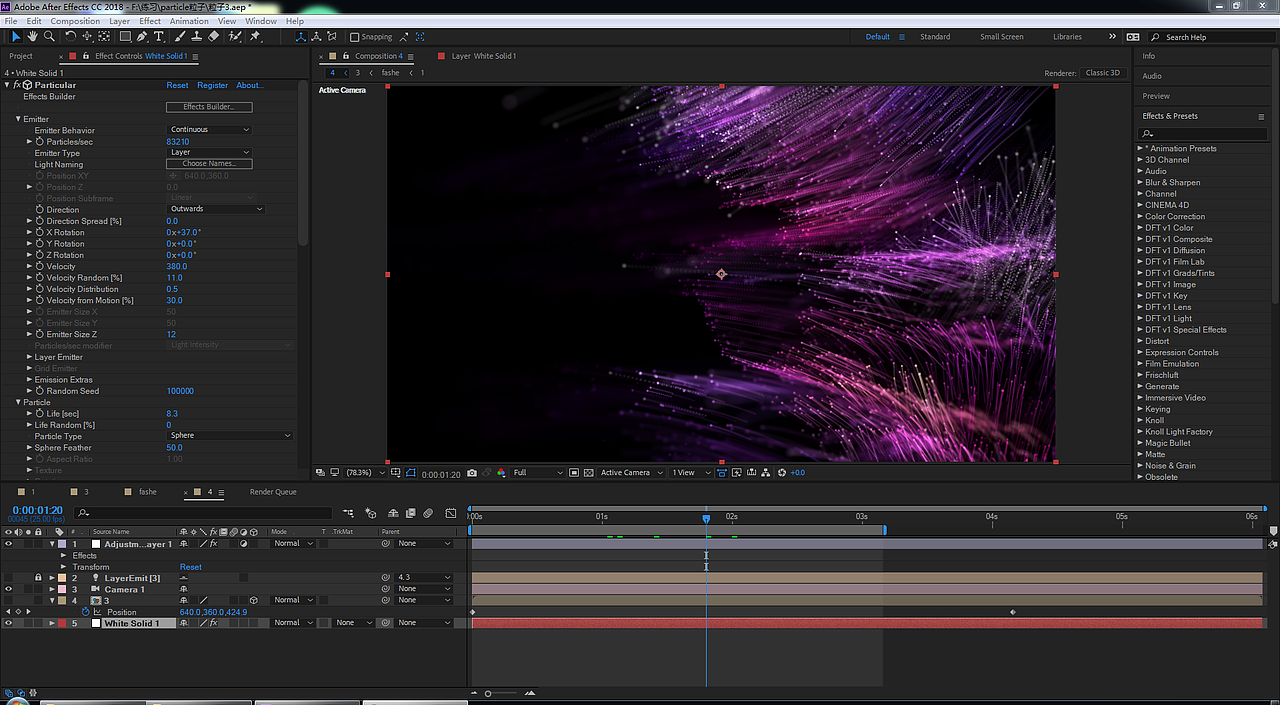This screenshot has height=705, width=1280.
Task: Pick the Pen tool in the toolbar
Action: pyautogui.click(x=142, y=37)
